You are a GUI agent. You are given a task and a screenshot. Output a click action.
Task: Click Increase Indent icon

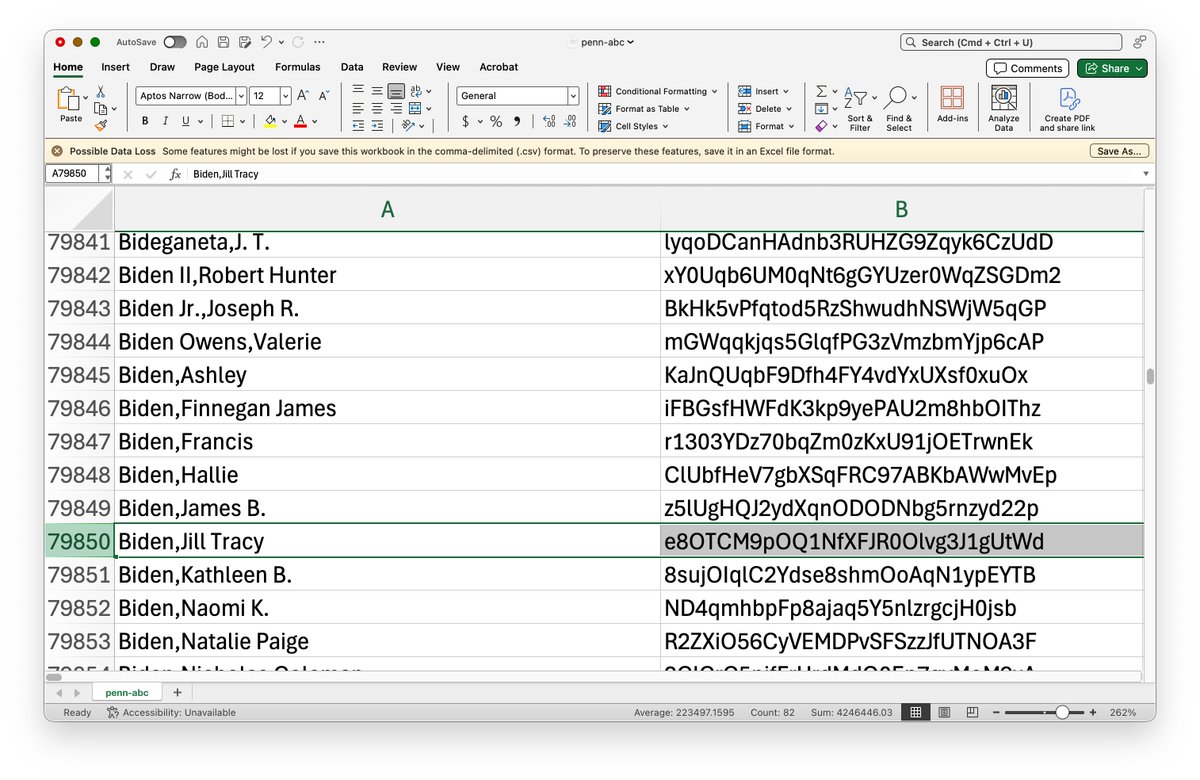[377, 126]
